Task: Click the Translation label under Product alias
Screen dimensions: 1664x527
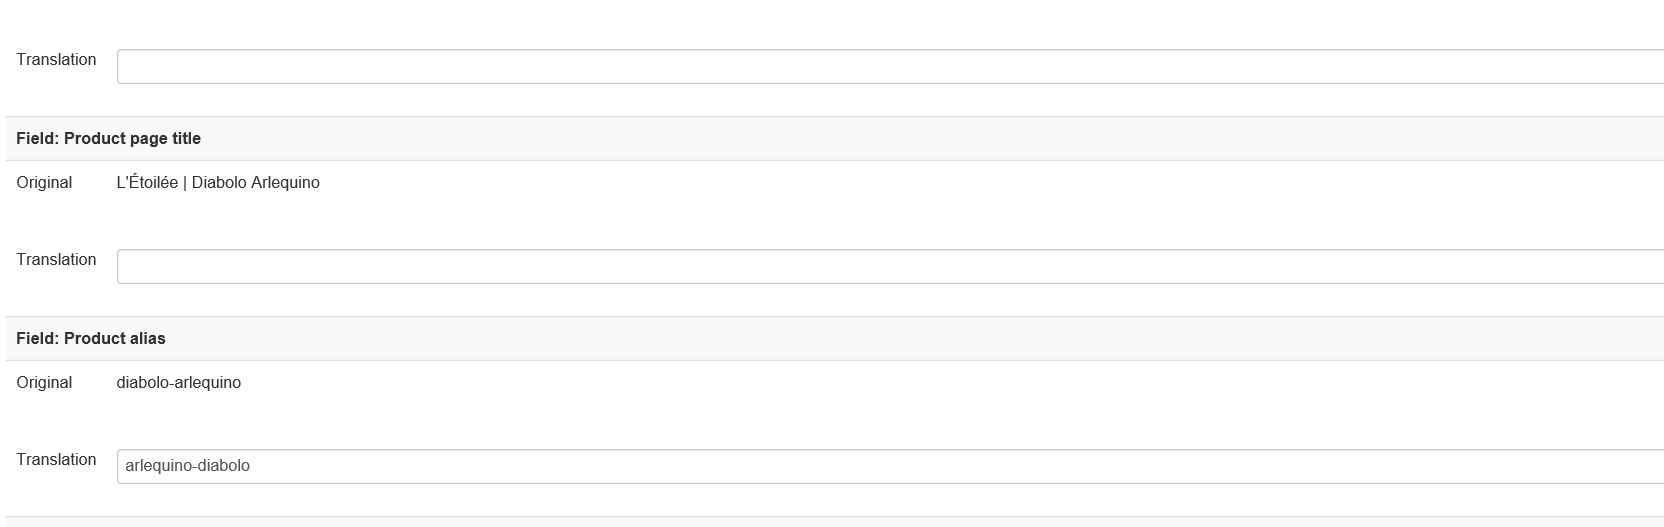Action: 56,460
